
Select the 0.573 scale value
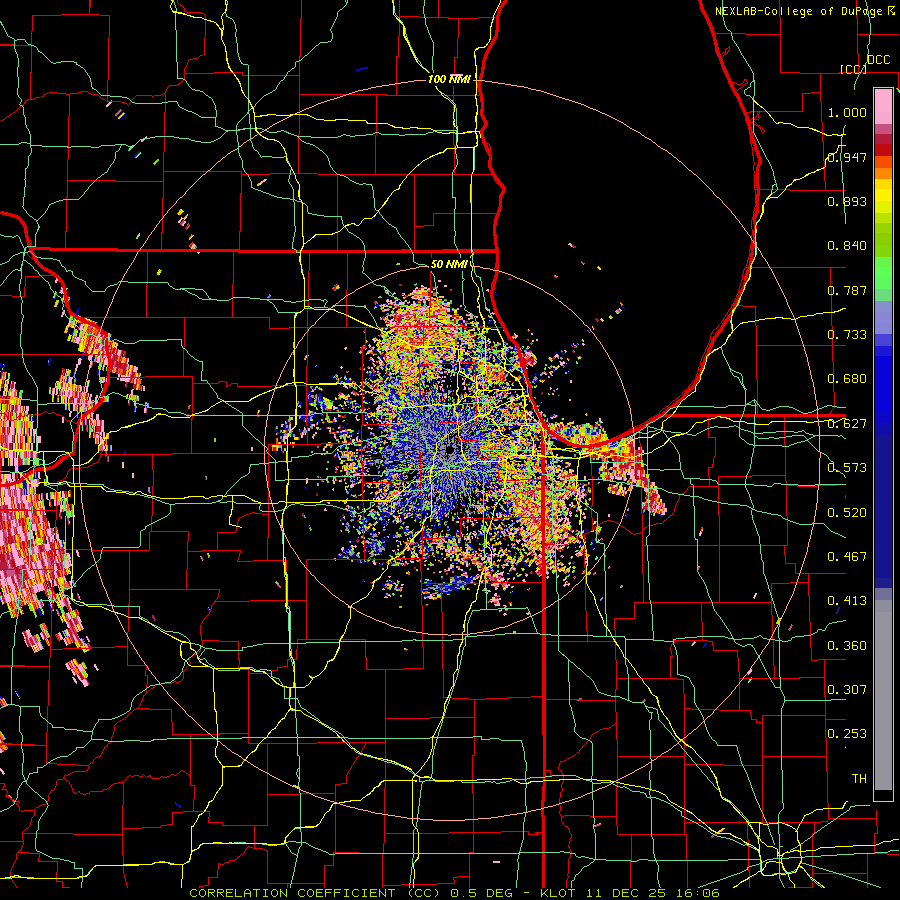point(847,468)
